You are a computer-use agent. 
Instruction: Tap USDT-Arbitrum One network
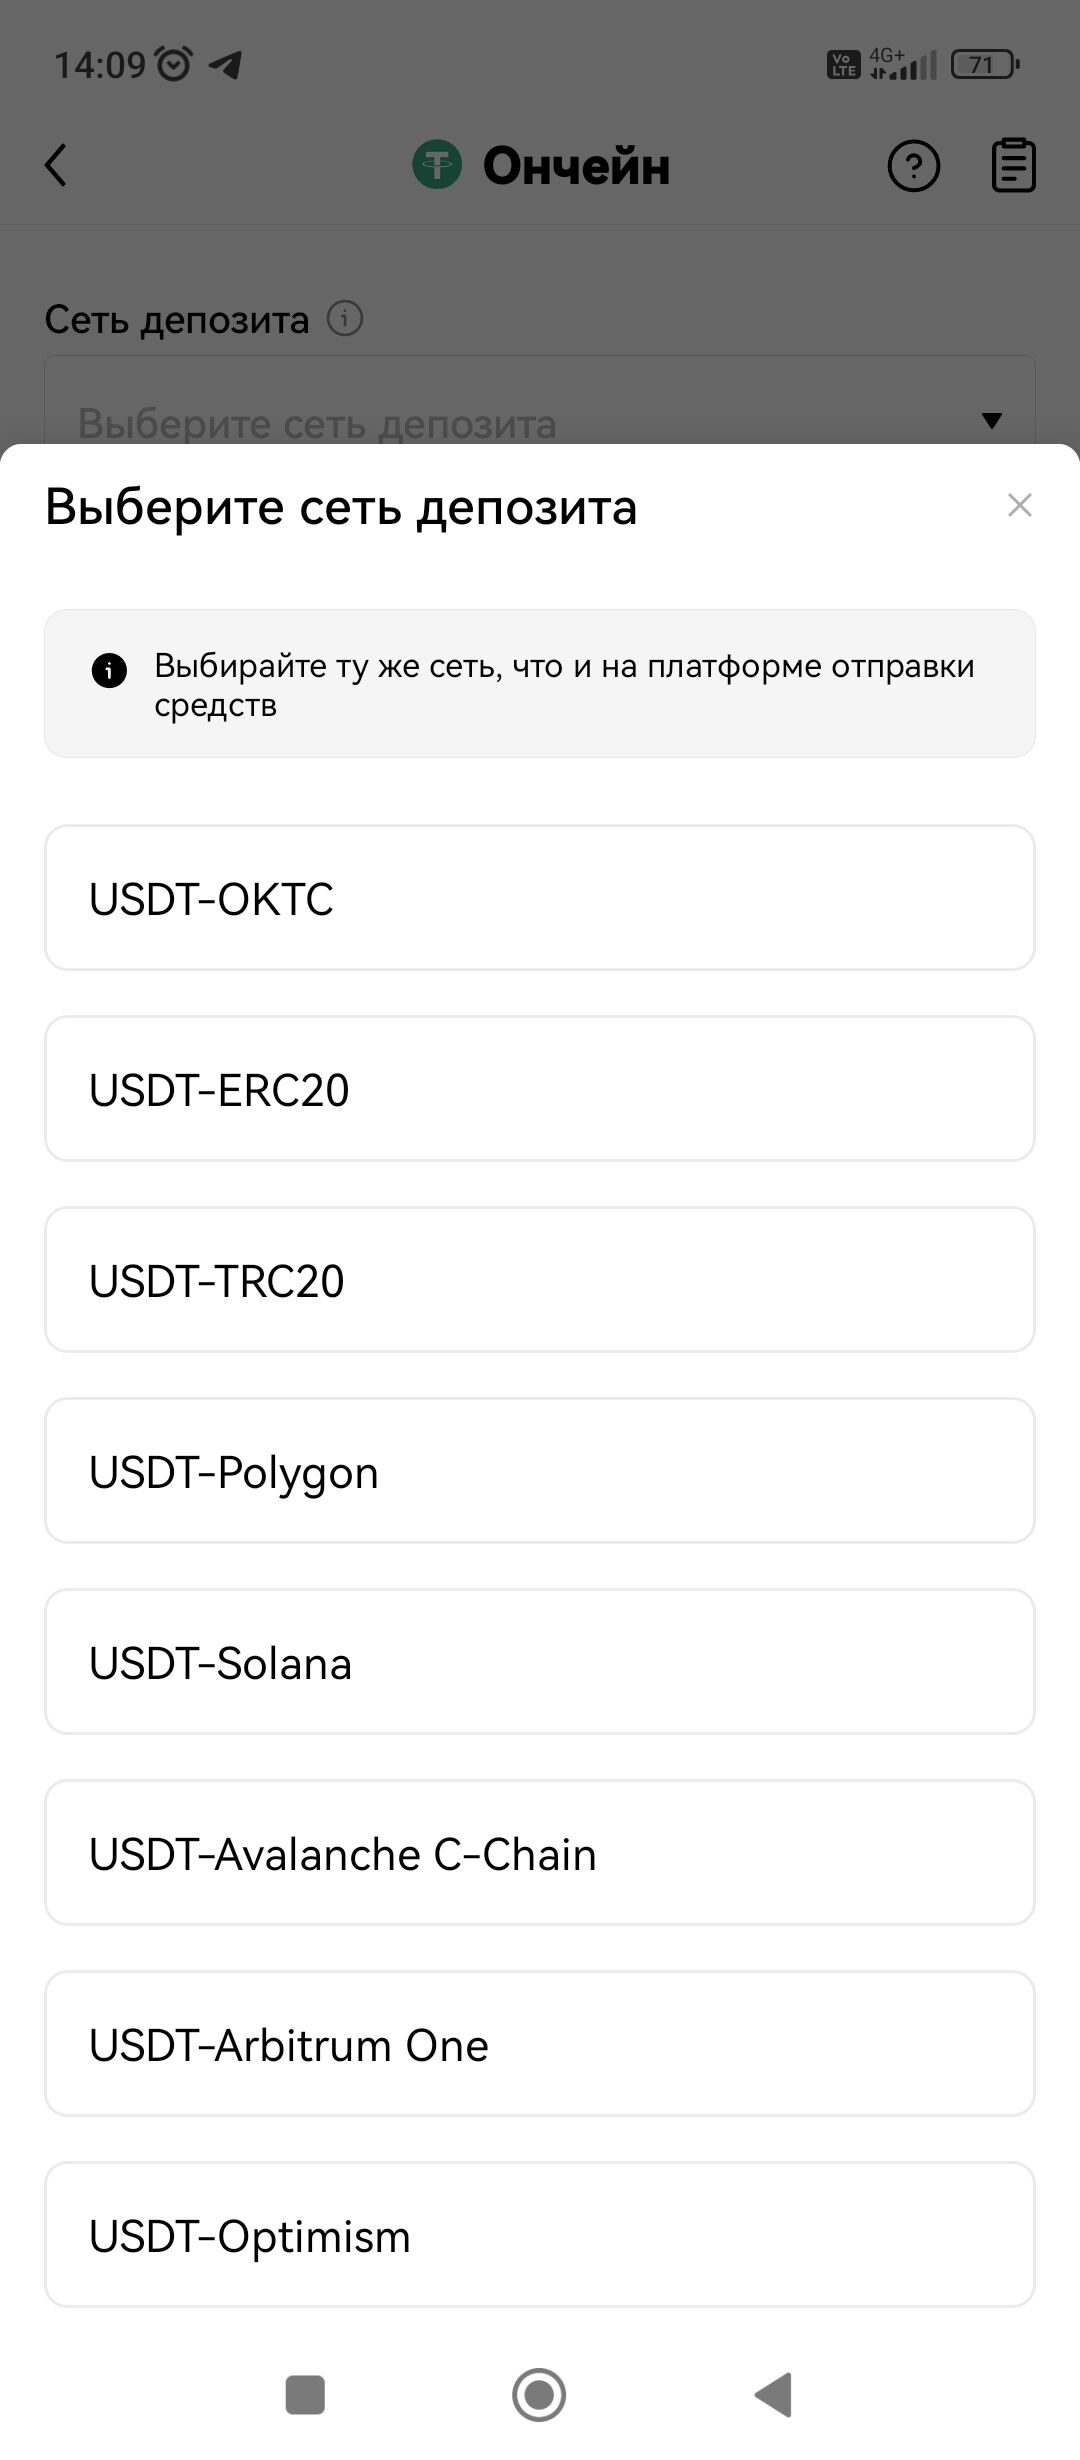[540, 2044]
